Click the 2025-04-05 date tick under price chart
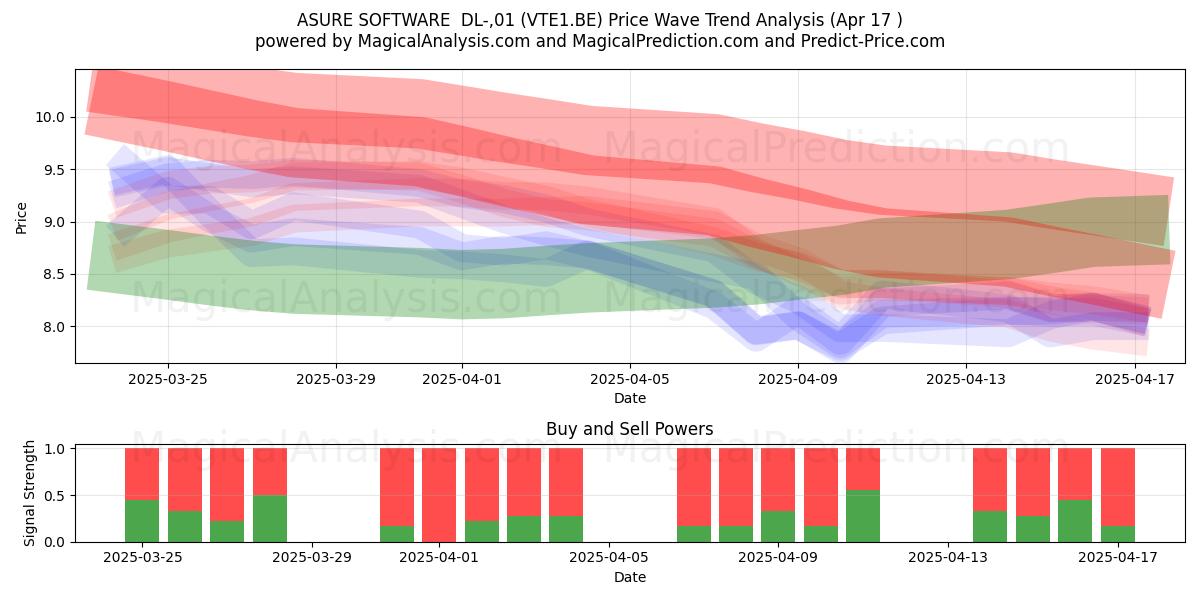The height and width of the screenshot is (600, 1200). click(x=630, y=379)
